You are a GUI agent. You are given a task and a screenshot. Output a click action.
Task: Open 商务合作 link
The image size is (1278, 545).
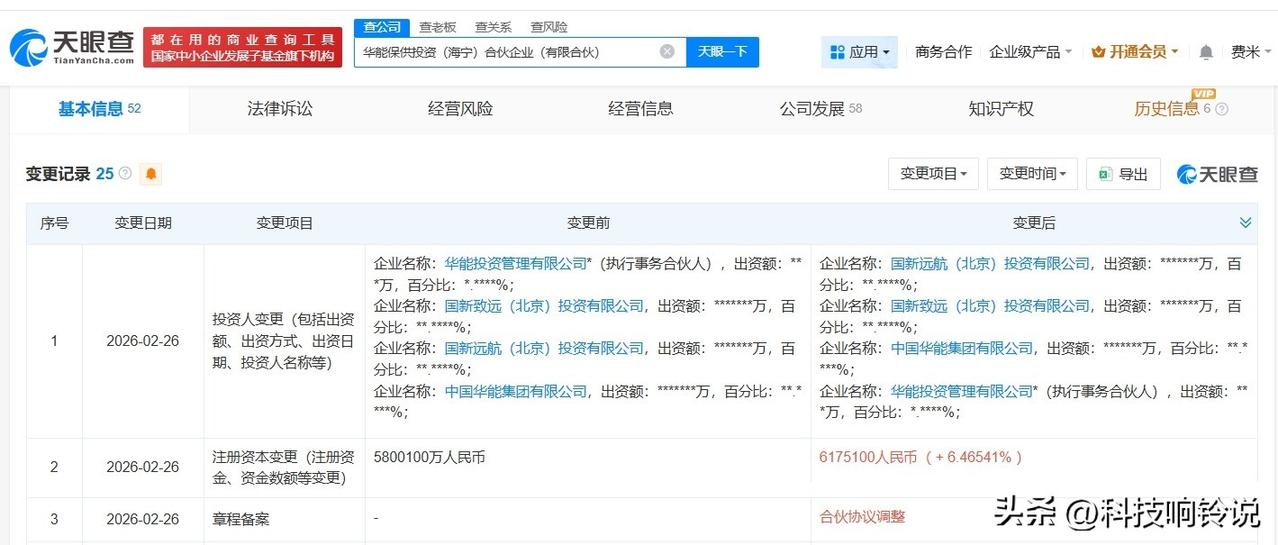click(943, 52)
